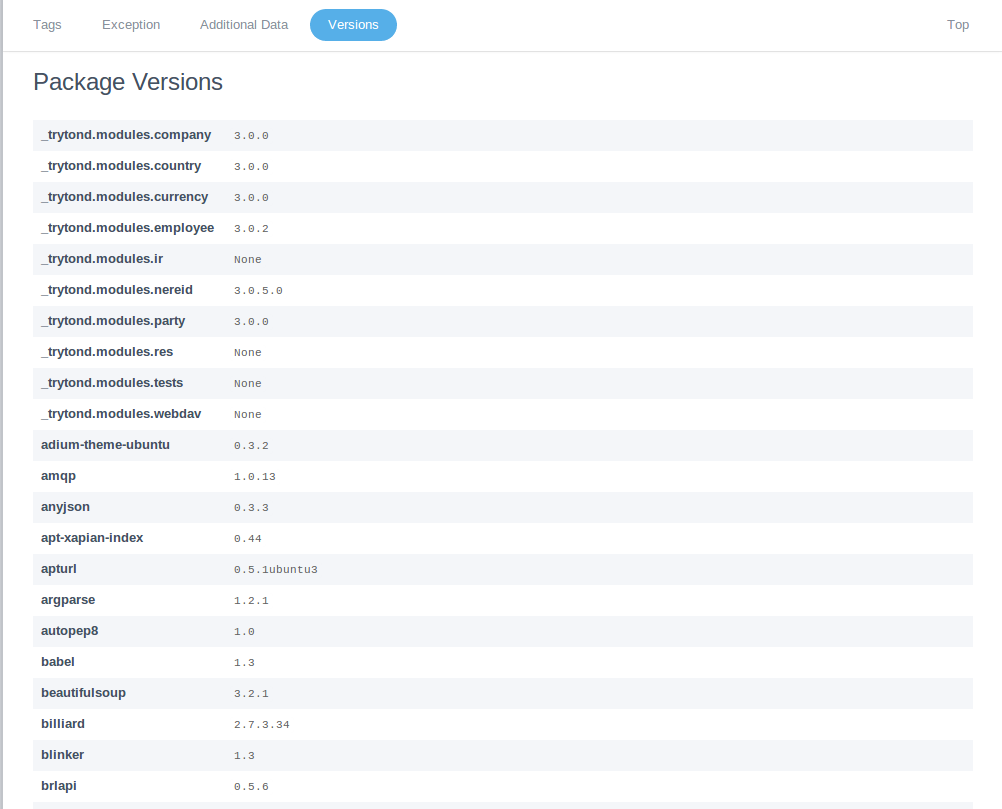Click the billiard package name
The height and width of the screenshot is (809, 1002).
pos(63,724)
